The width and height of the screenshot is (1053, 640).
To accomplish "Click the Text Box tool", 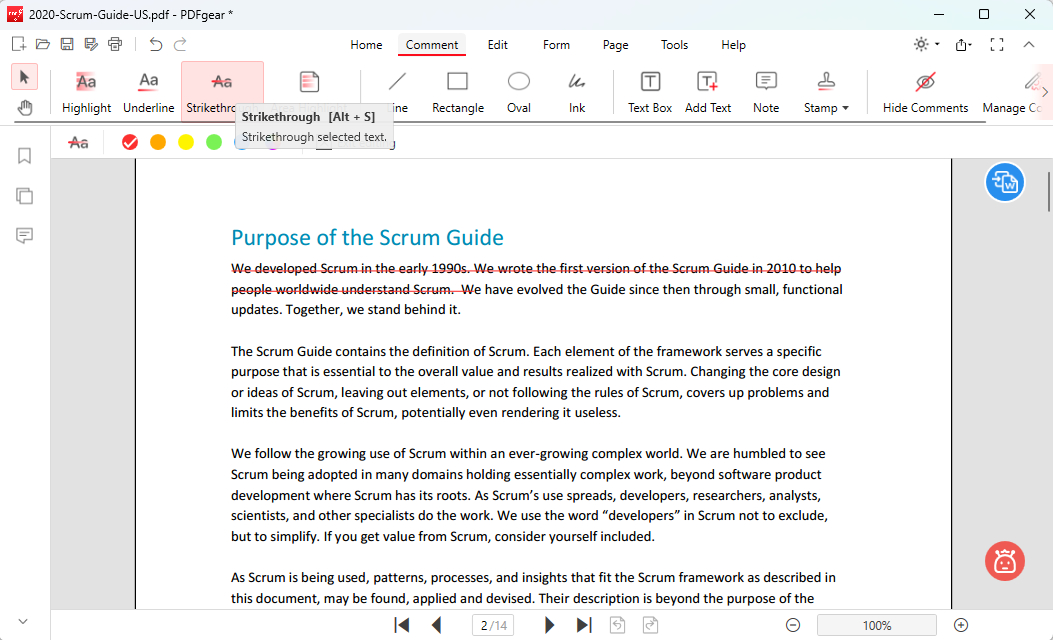I will [x=649, y=91].
